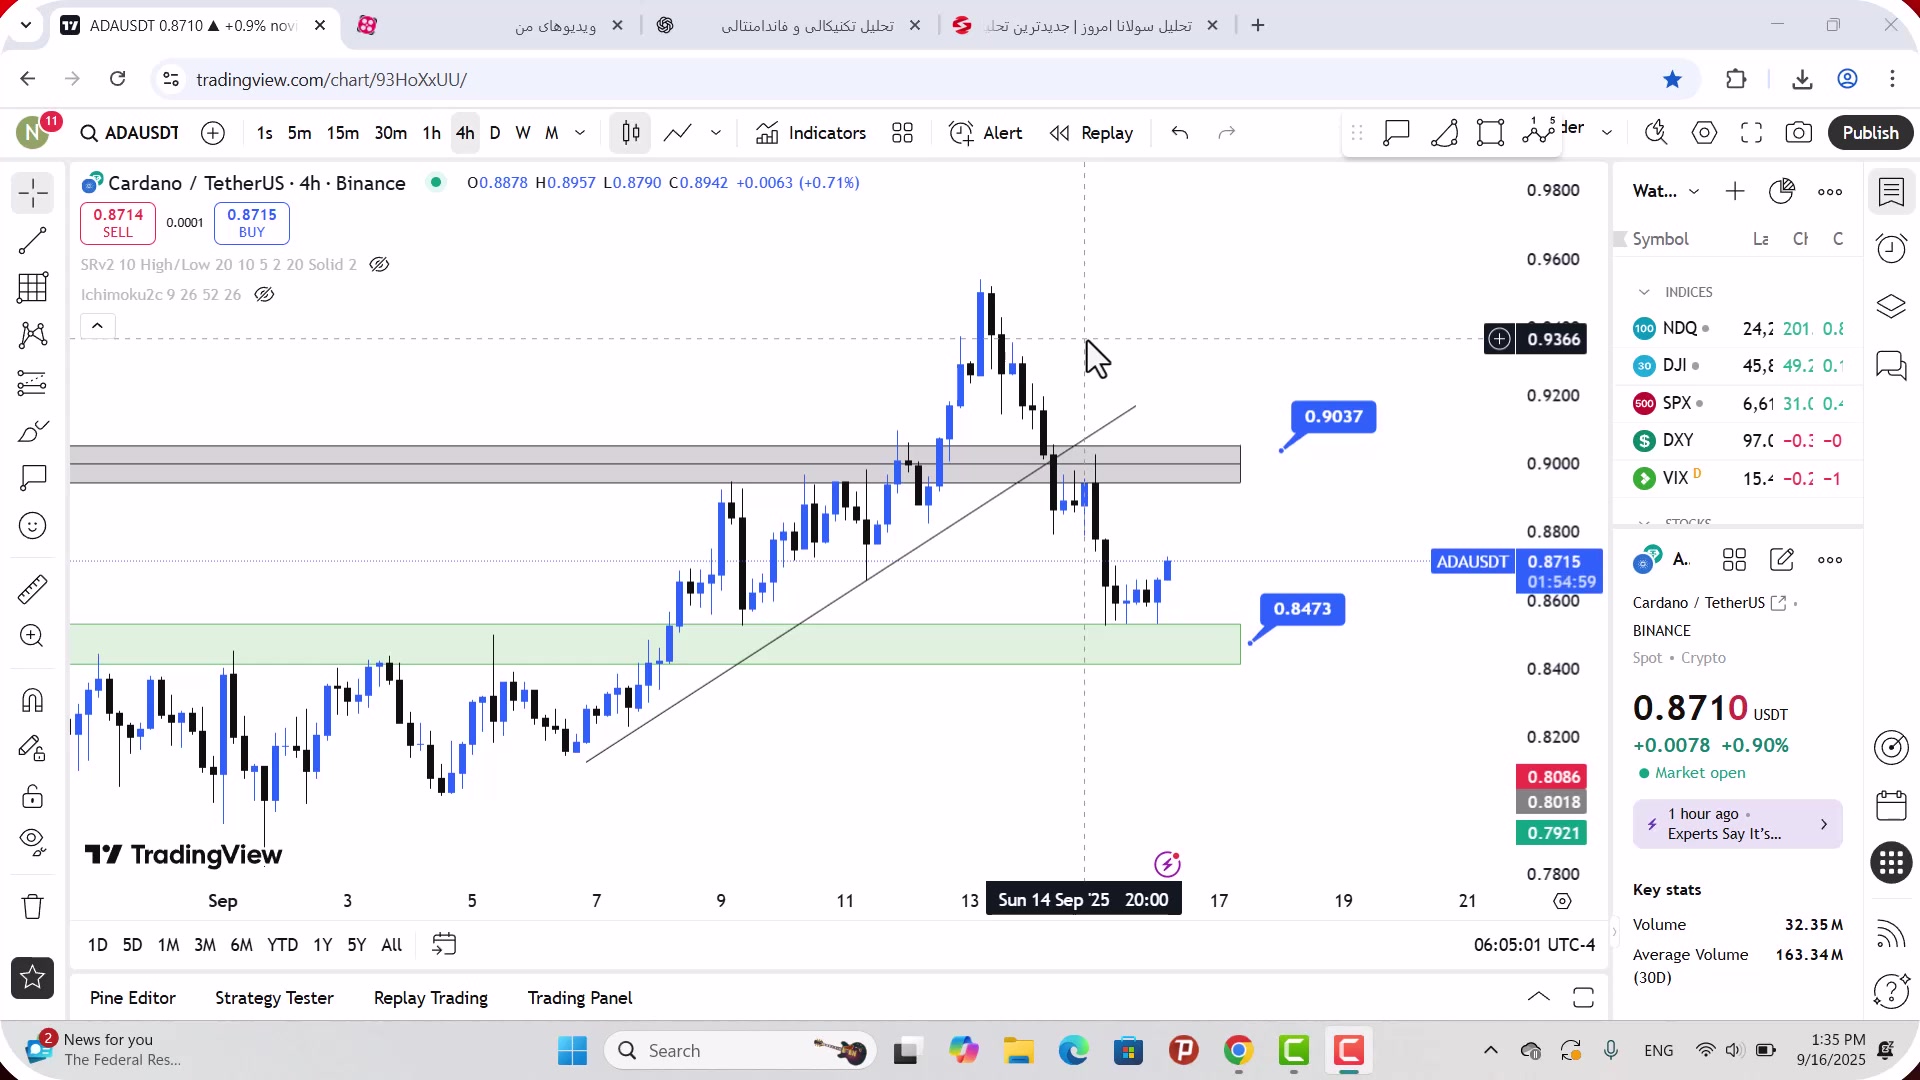Switch to 15m timeframe
Viewport: 1920px width, 1080px height.
click(342, 133)
